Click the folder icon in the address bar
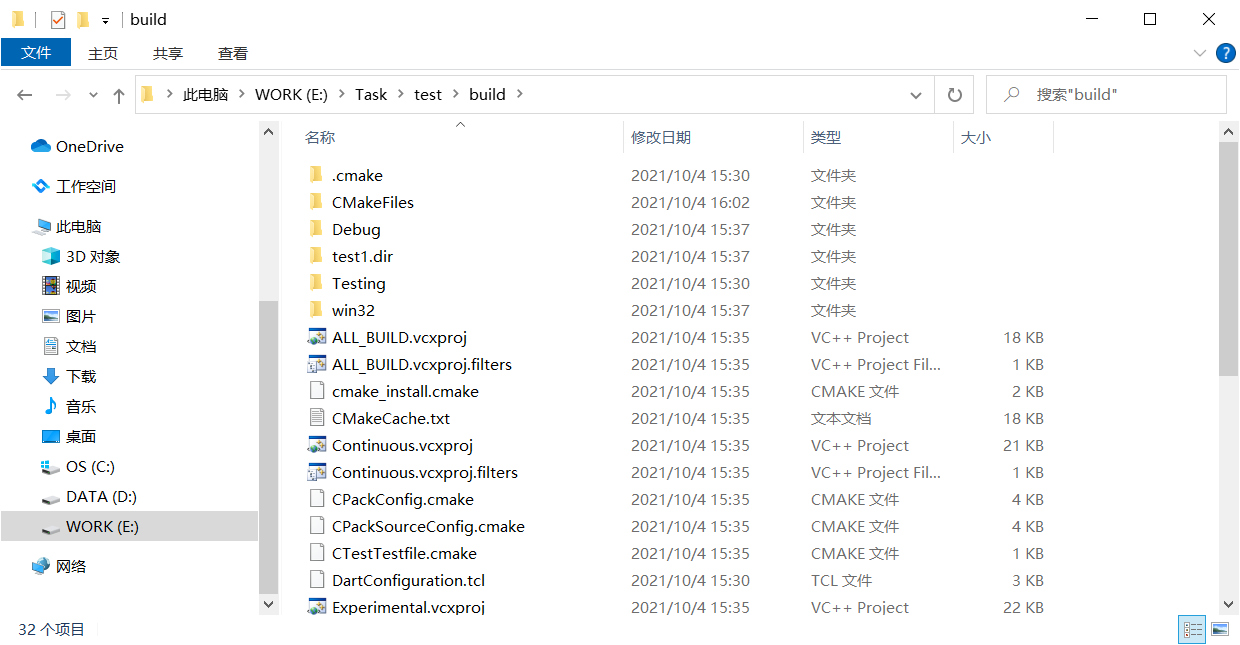Viewport: 1240px width, 645px height. click(146, 93)
